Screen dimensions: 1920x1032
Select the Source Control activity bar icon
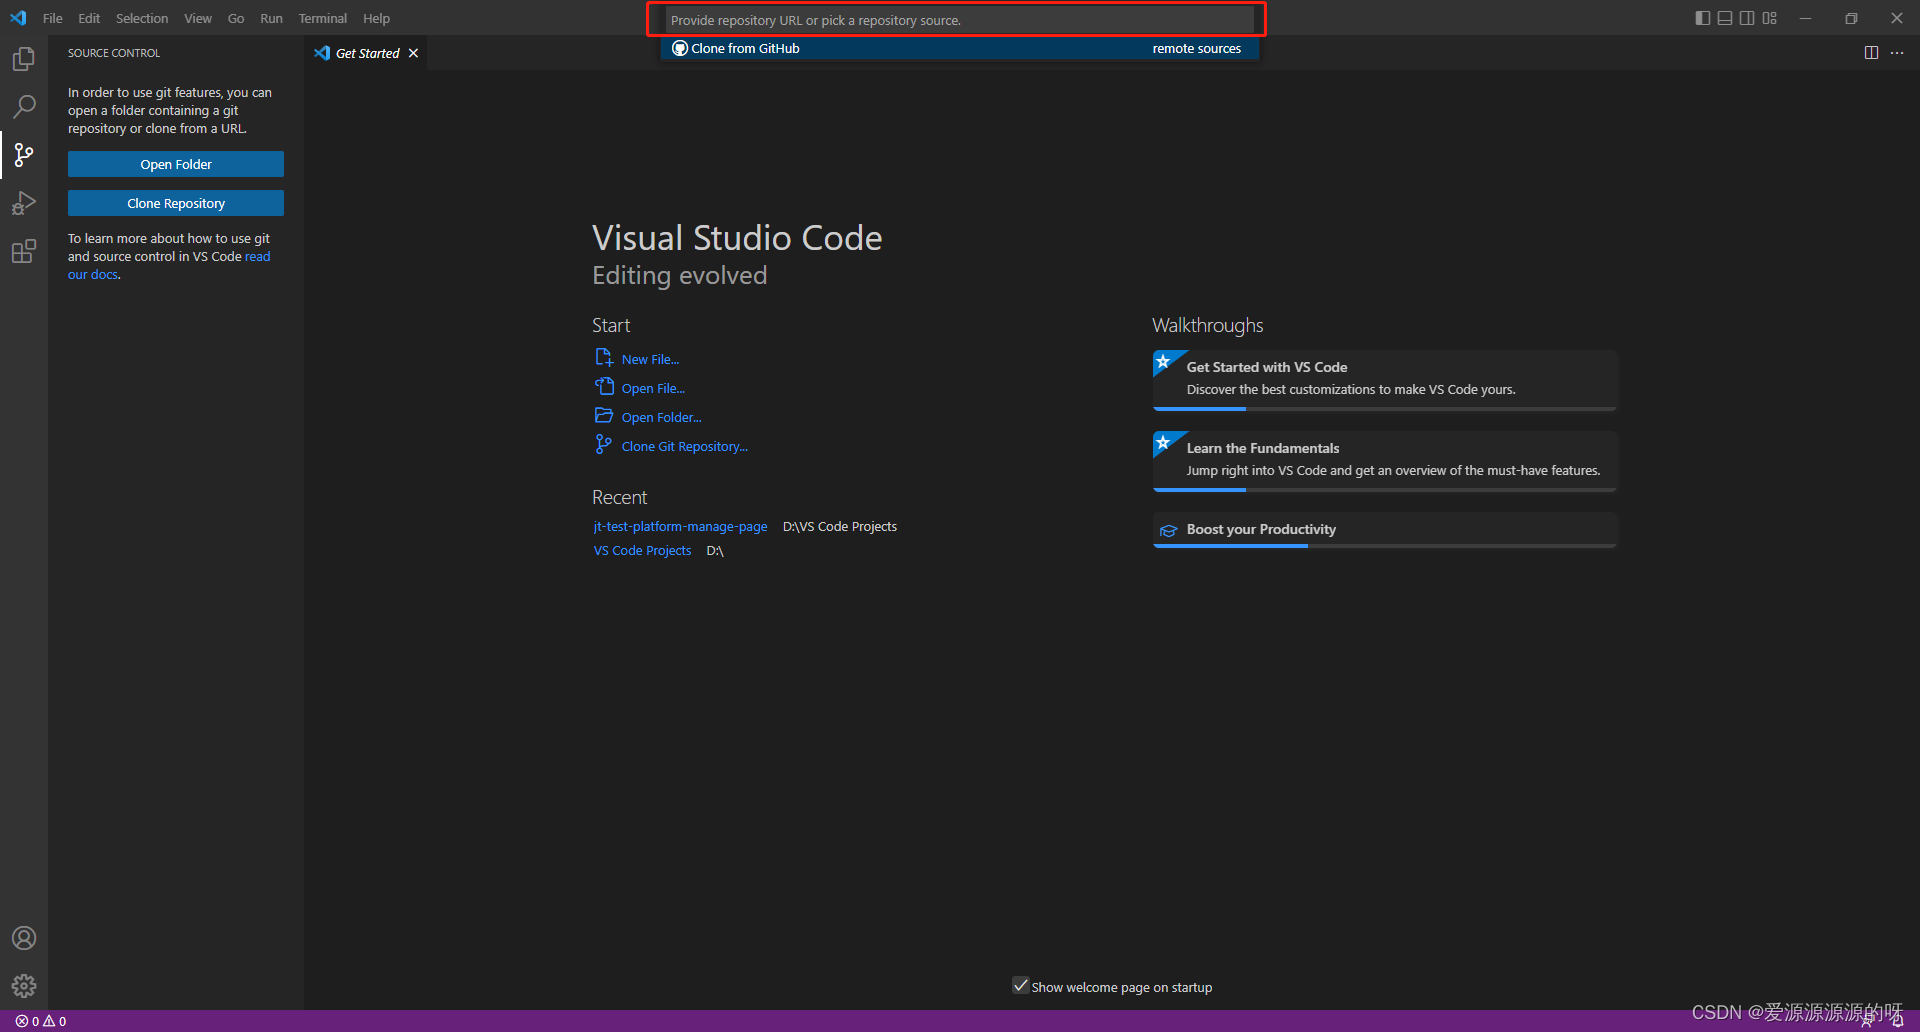(x=24, y=154)
